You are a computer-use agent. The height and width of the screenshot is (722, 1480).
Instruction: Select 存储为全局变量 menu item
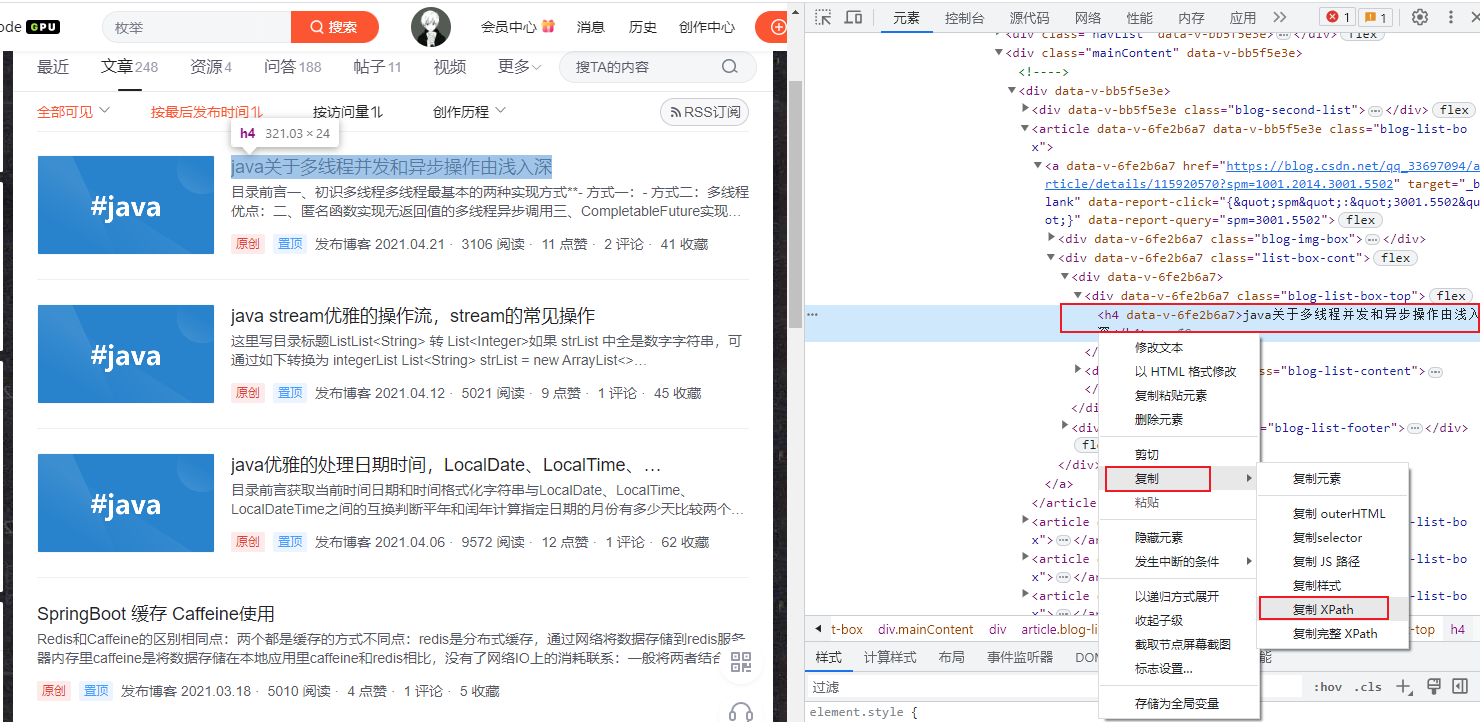(x=1177, y=704)
